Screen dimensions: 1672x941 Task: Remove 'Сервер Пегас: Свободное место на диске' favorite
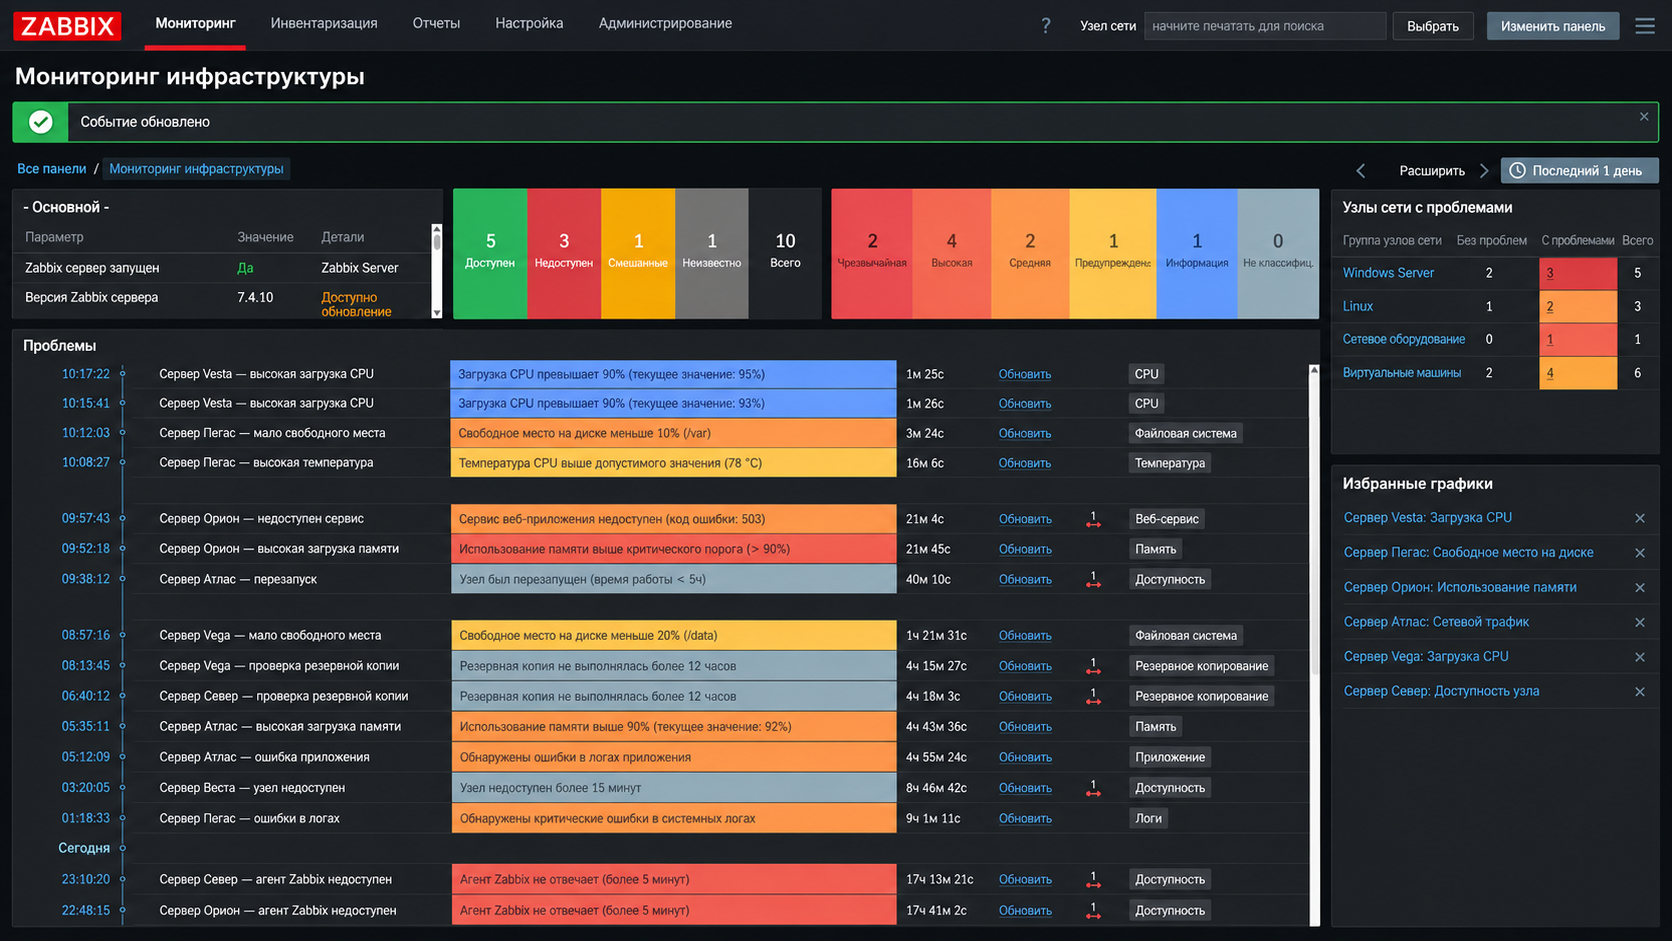coord(1640,553)
